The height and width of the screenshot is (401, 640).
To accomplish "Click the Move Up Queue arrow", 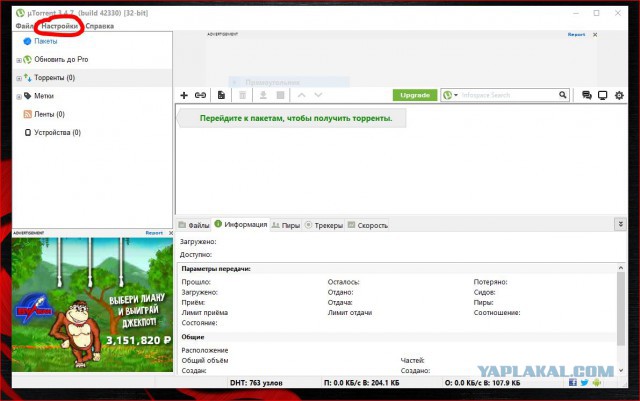I will (x=302, y=95).
